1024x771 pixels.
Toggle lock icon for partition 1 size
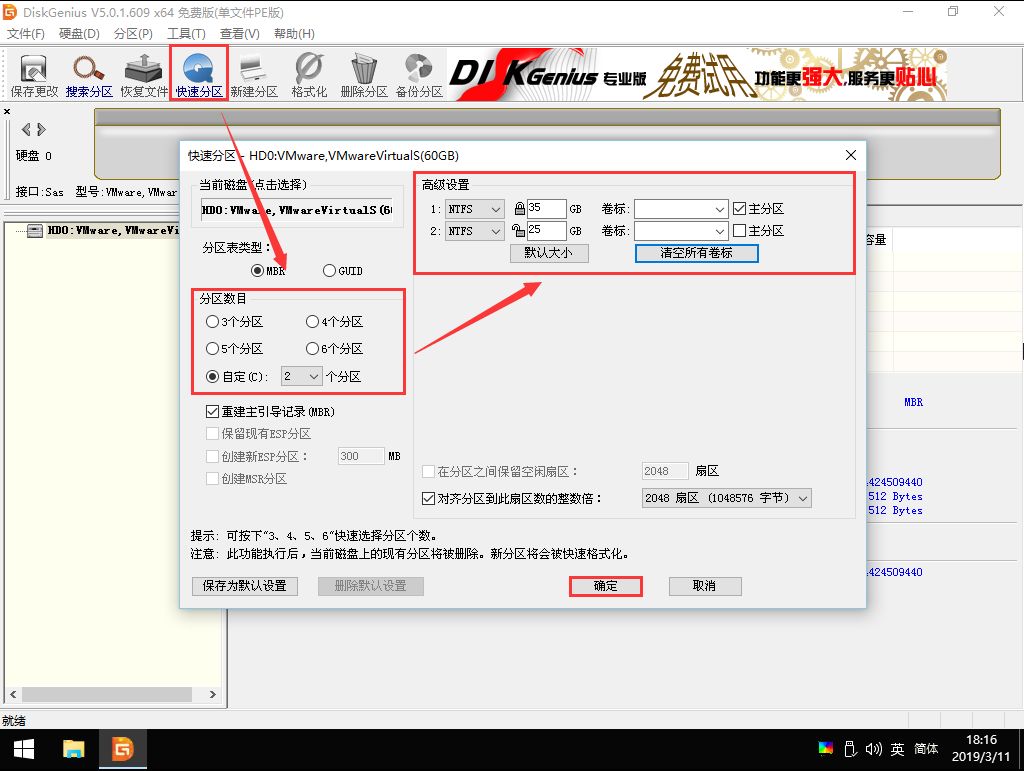point(519,209)
